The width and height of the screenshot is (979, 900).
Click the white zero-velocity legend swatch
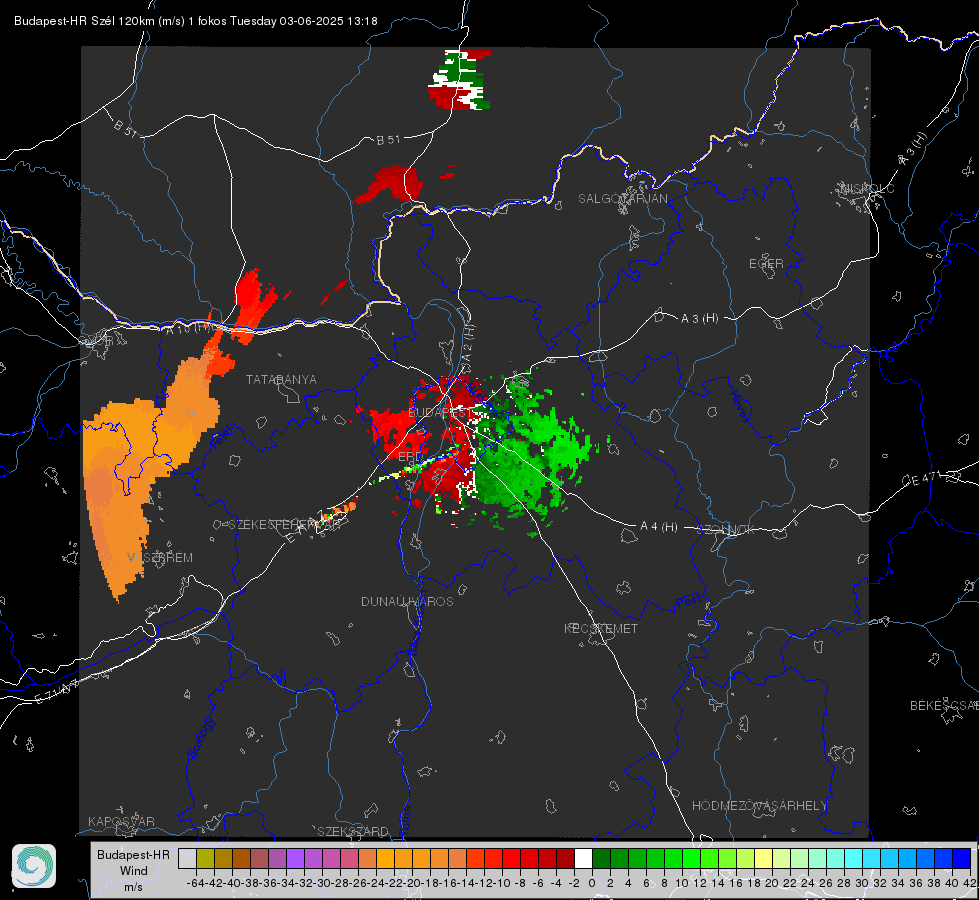tap(583, 858)
